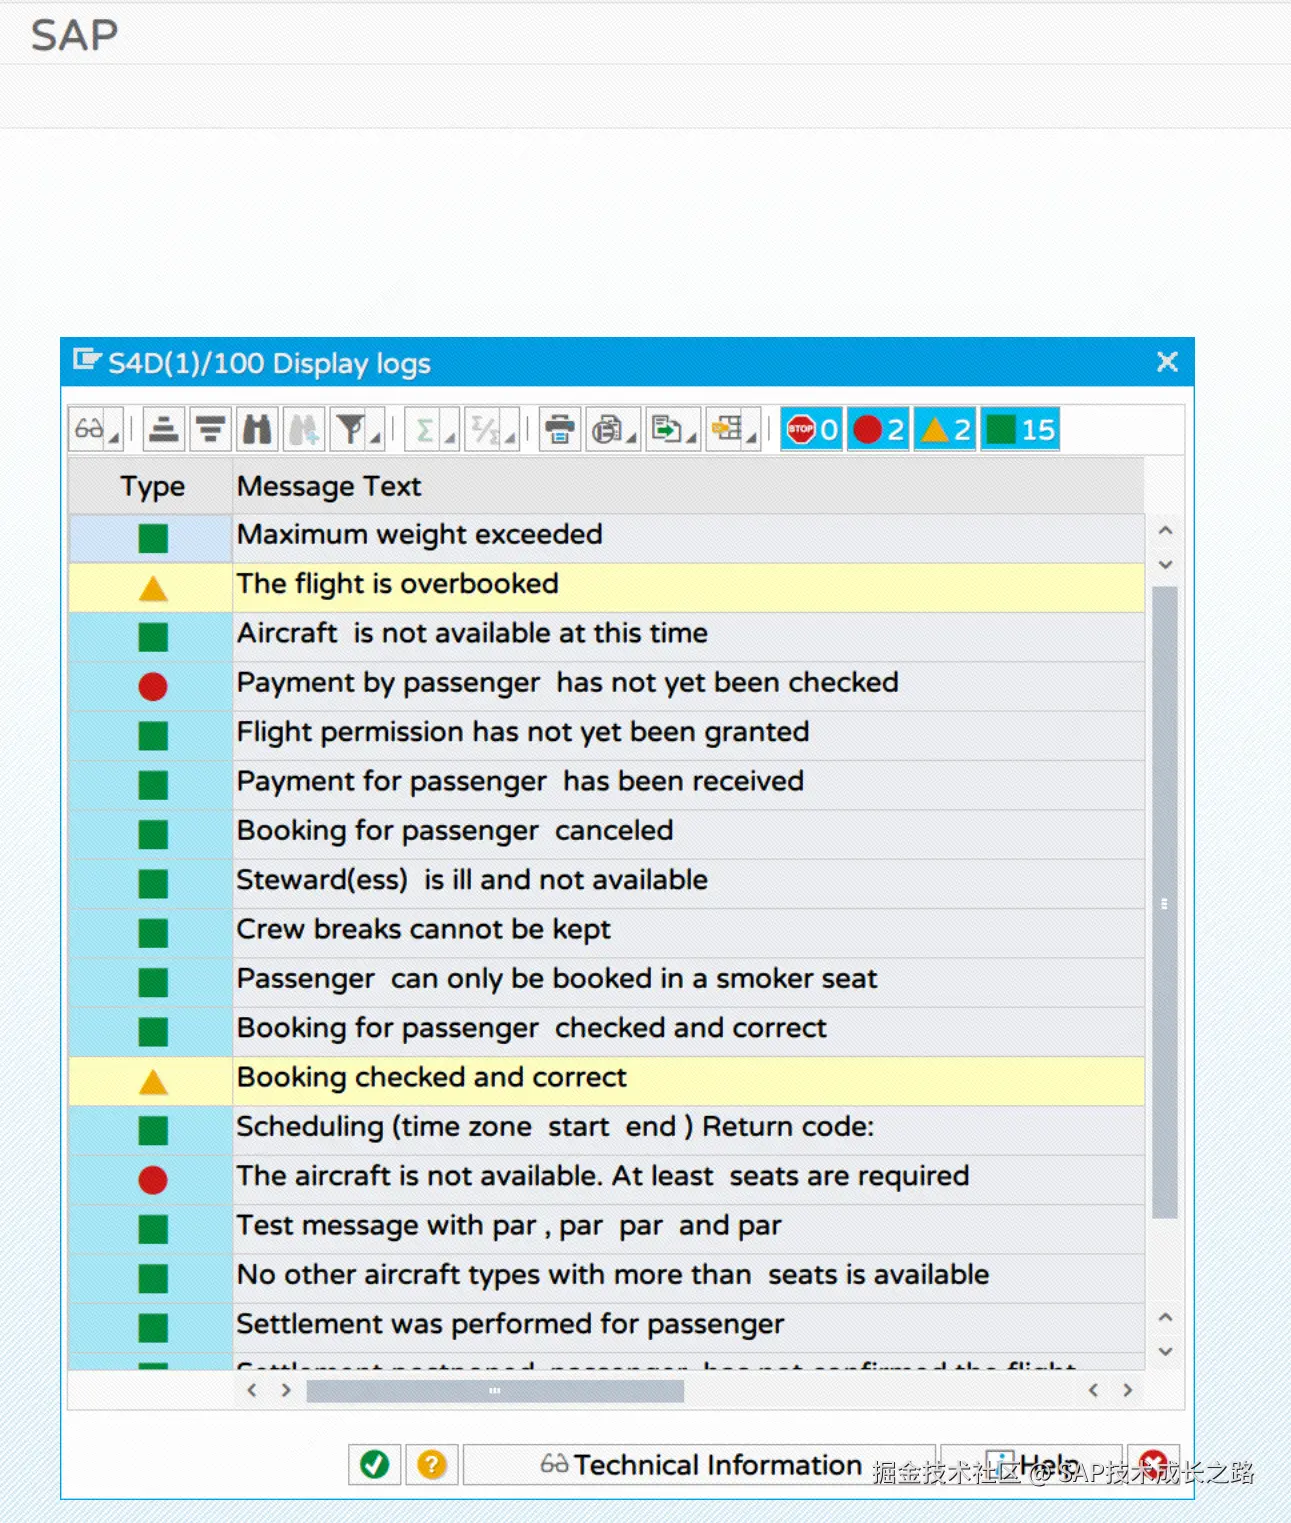Select 'Booking for passenger checked and correct'
1291x1523 pixels.
point(532,1028)
